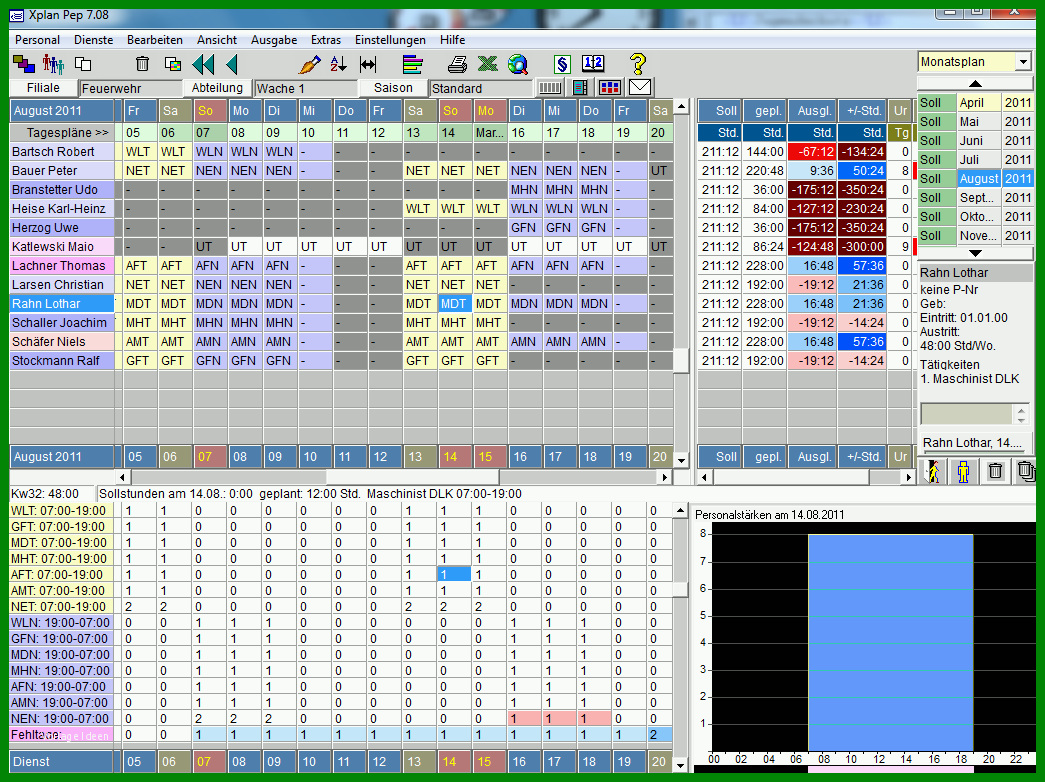Click the 1-2 numbered book icon
The image size is (1045, 782).
pos(592,64)
